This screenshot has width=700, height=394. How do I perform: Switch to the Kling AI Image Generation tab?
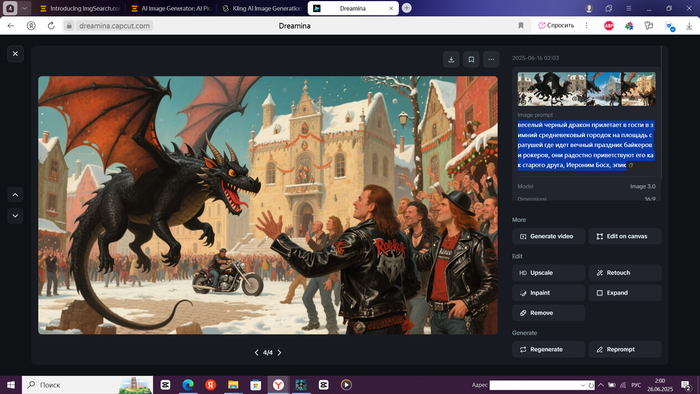[263, 8]
